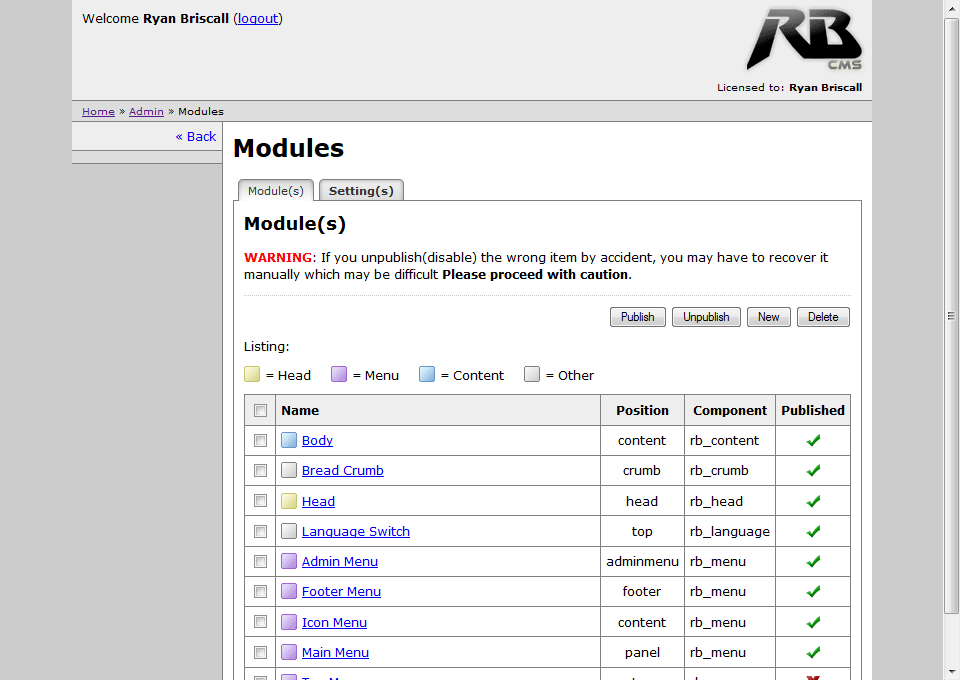Screen dimensions: 960x680
Task: Log out using the logout link
Action: pos(258,18)
